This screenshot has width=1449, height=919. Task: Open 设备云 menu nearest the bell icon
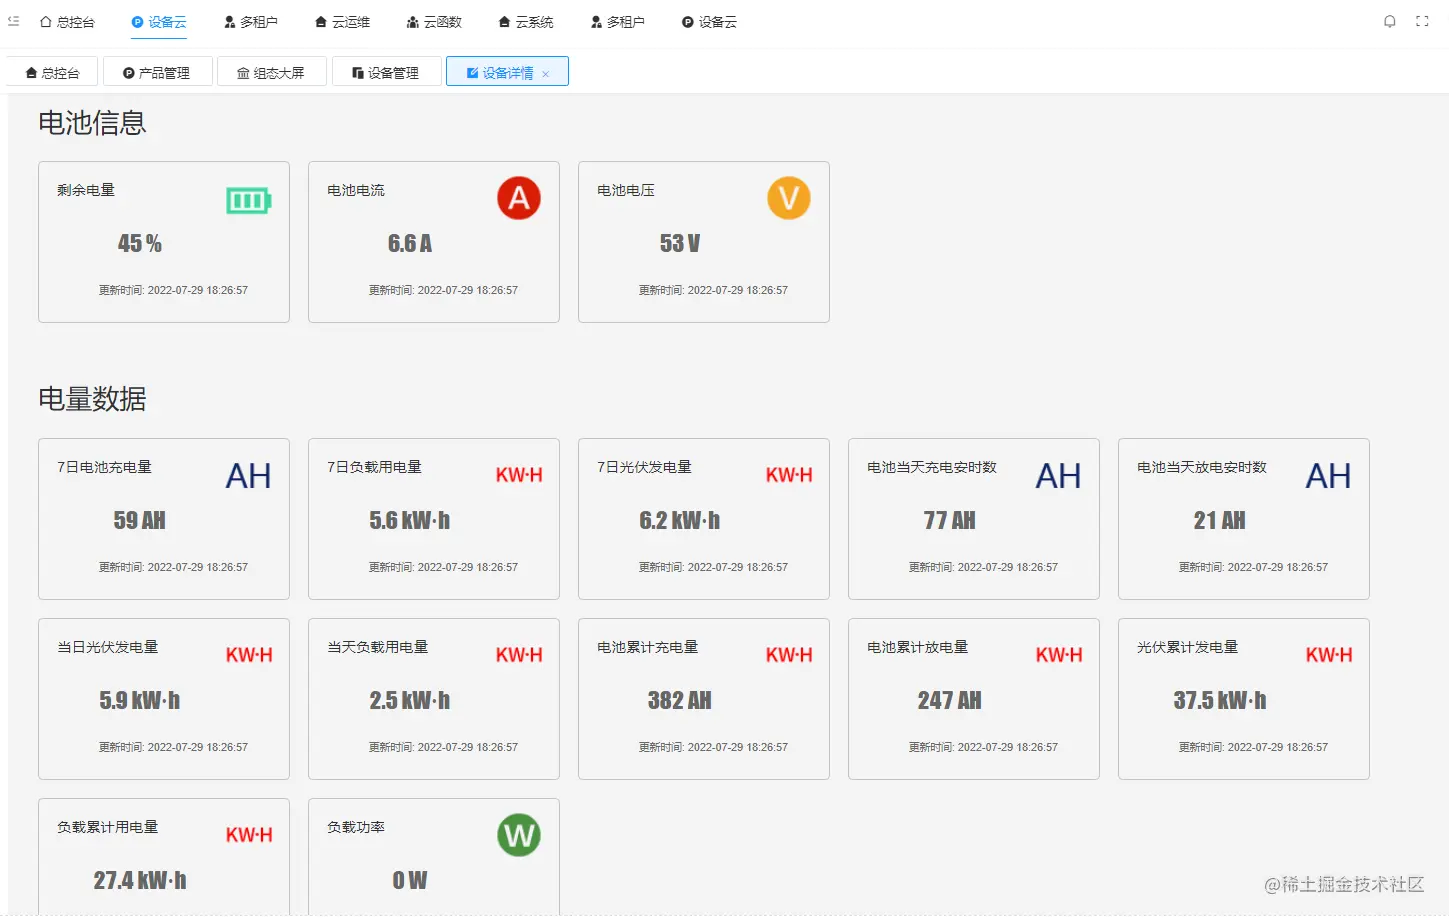709,22
